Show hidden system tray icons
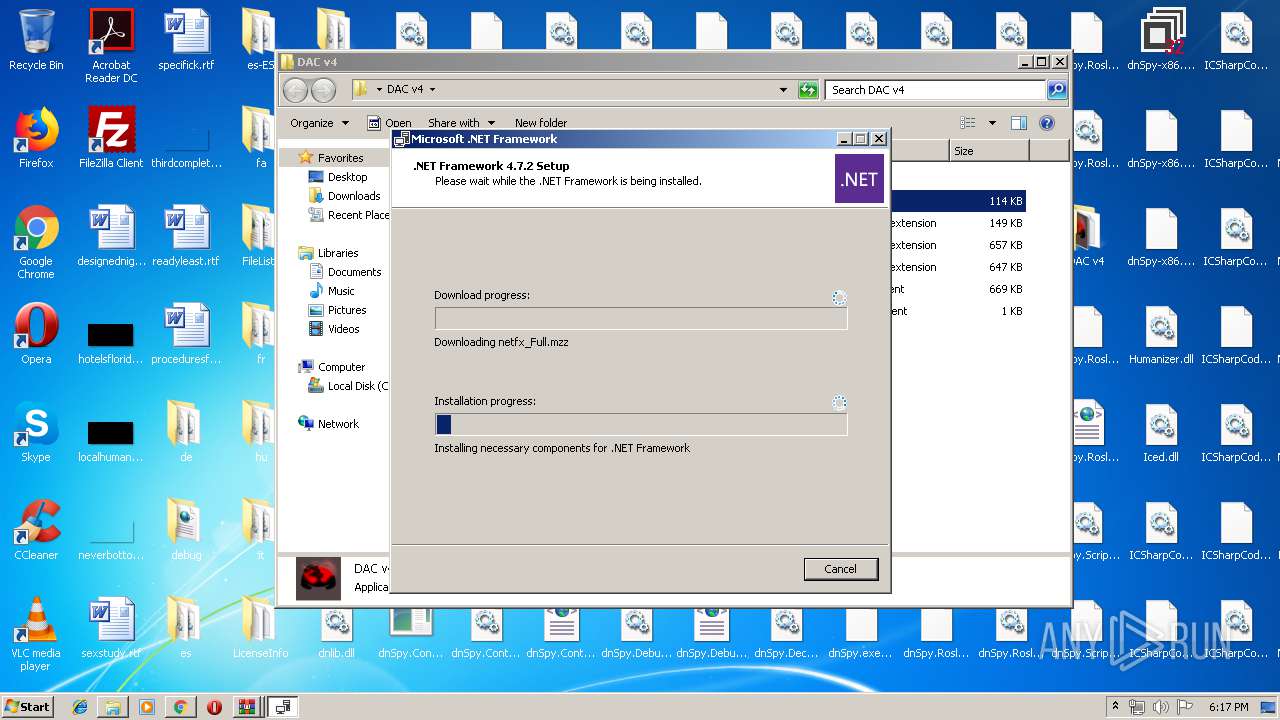1280x720 pixels. coord(1115,706)
